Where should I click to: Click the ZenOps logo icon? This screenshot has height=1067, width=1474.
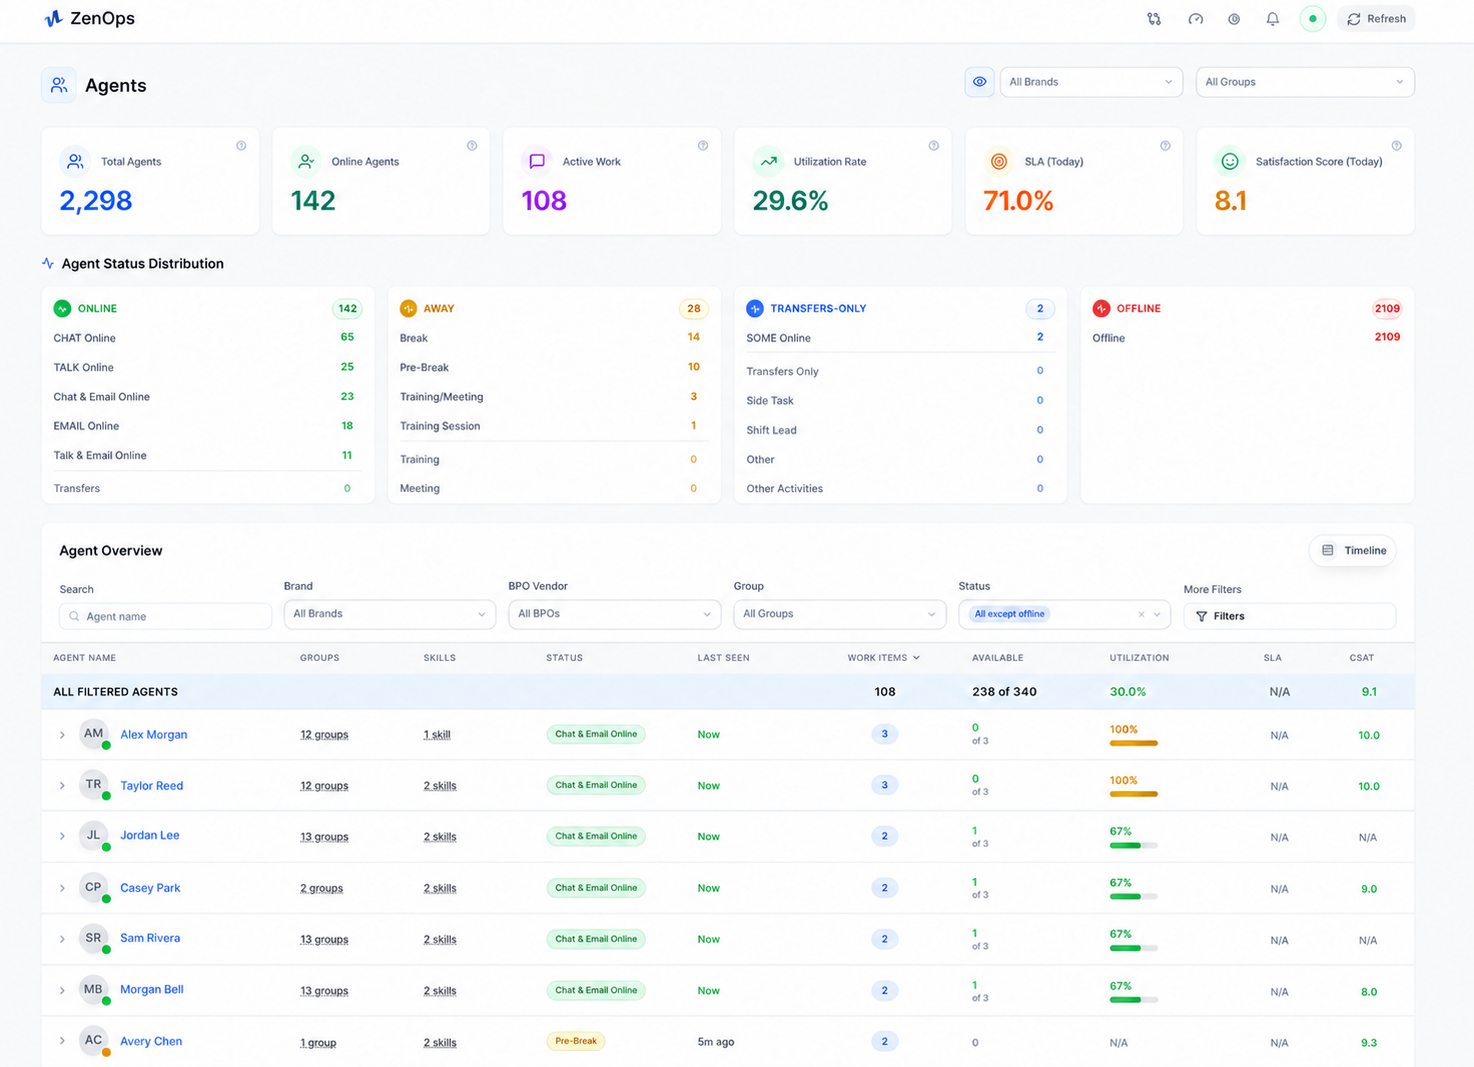pos(53,18)
